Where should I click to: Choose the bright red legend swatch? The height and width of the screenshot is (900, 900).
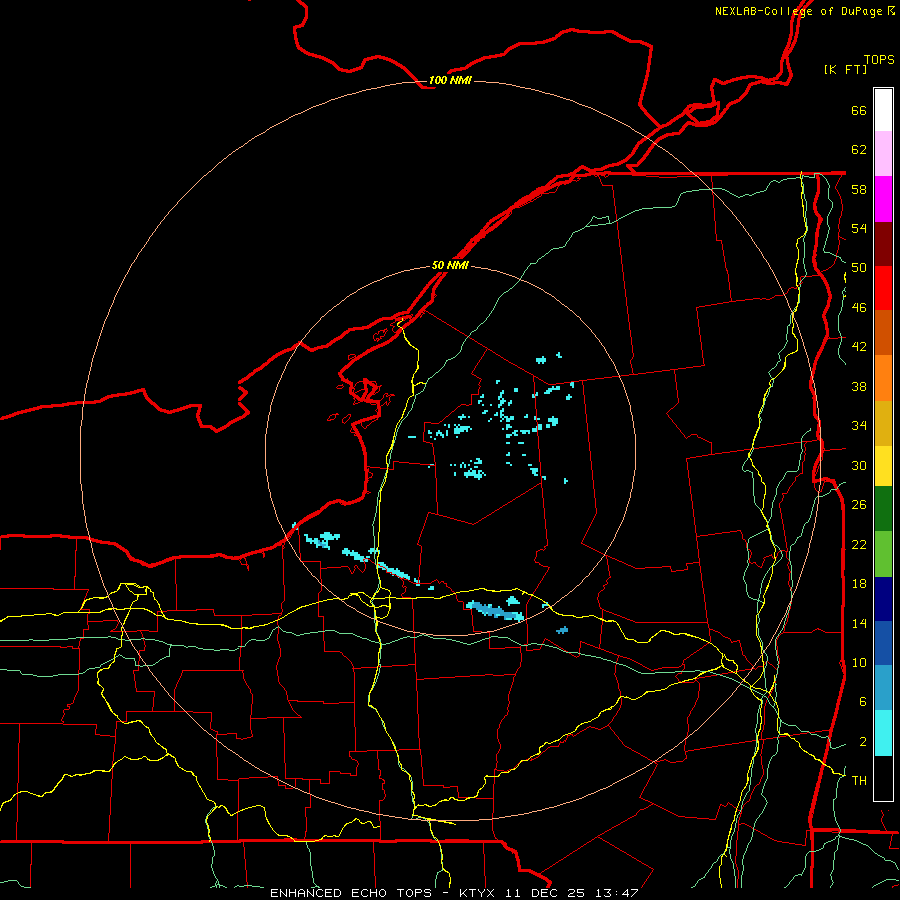[883, 288]
